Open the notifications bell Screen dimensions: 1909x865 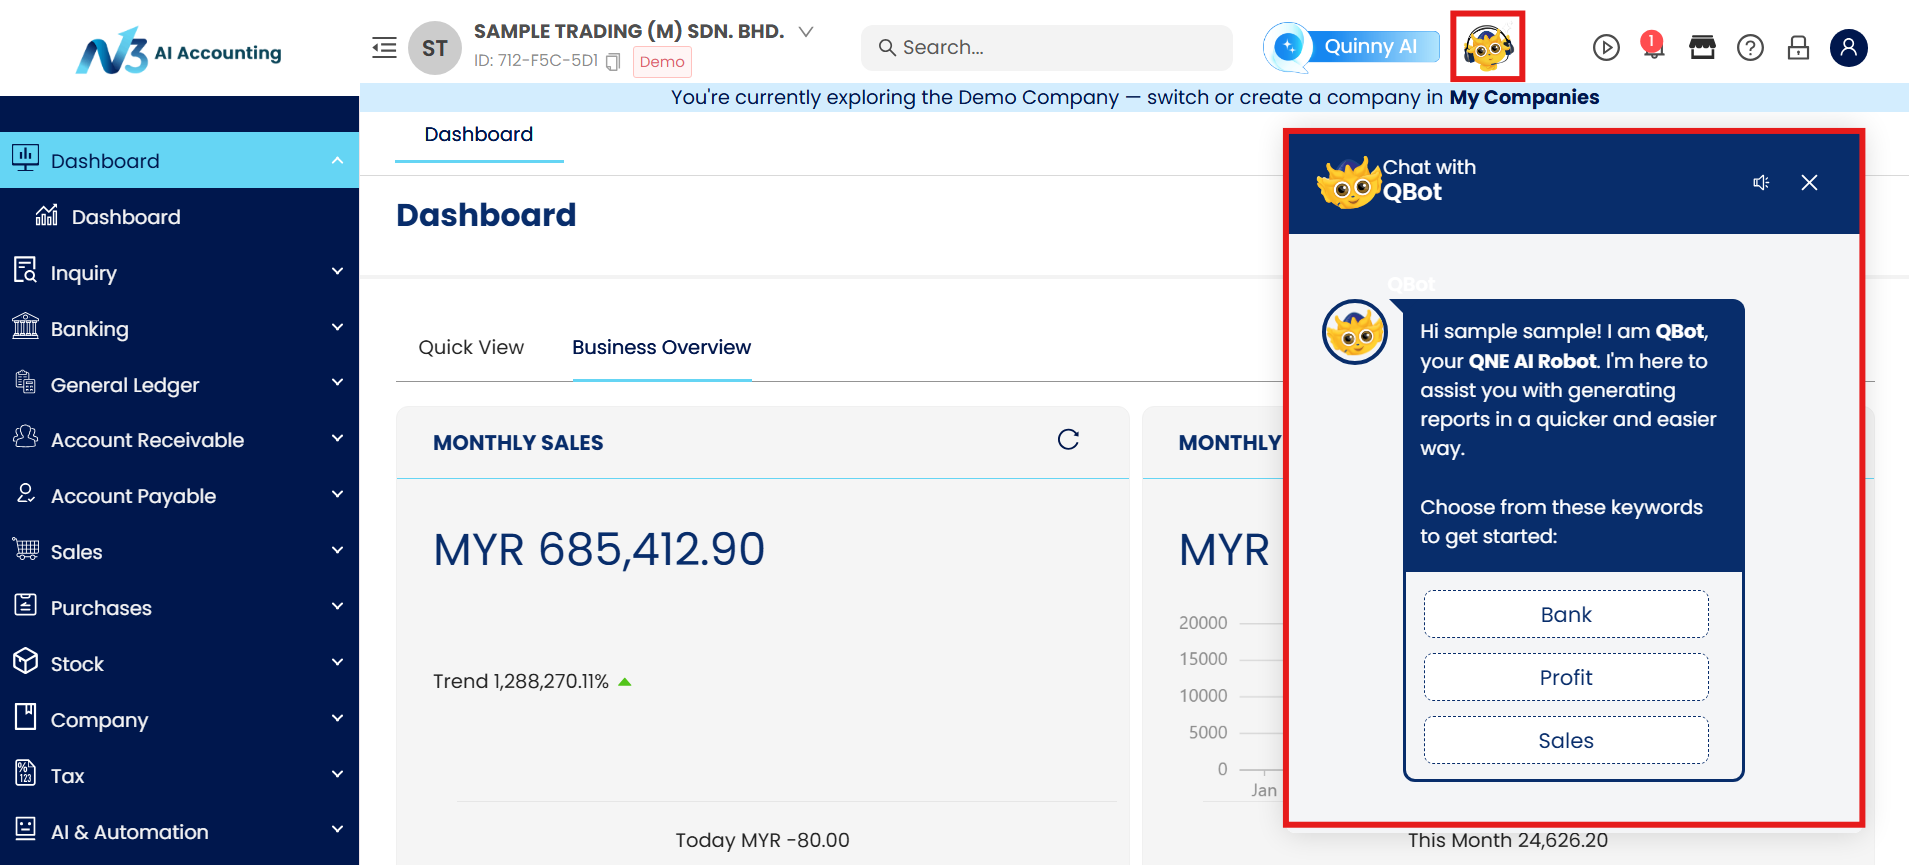click(1653, 47)
